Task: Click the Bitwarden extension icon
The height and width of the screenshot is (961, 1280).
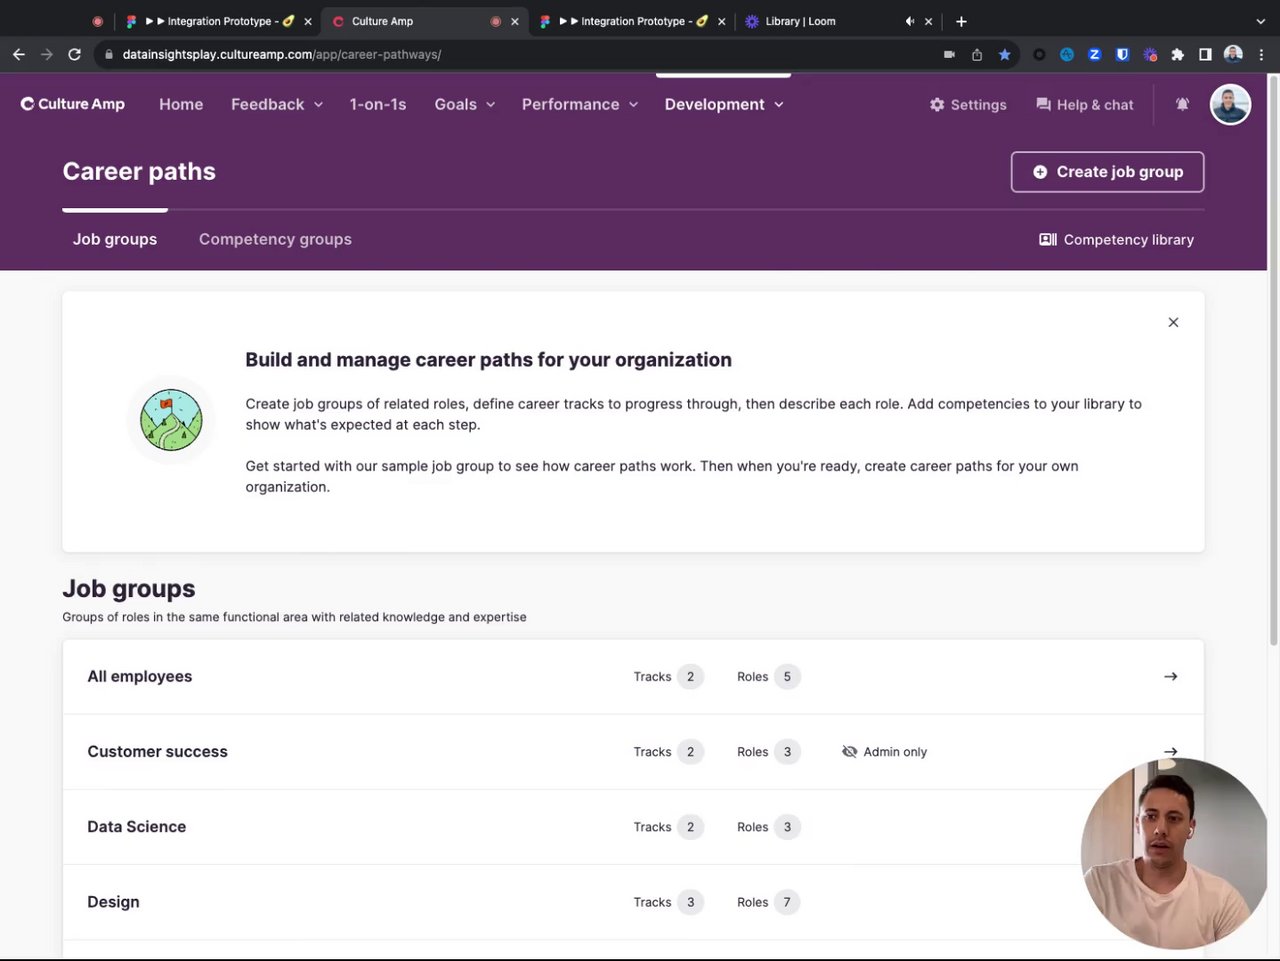Action: click(1122, 54)
